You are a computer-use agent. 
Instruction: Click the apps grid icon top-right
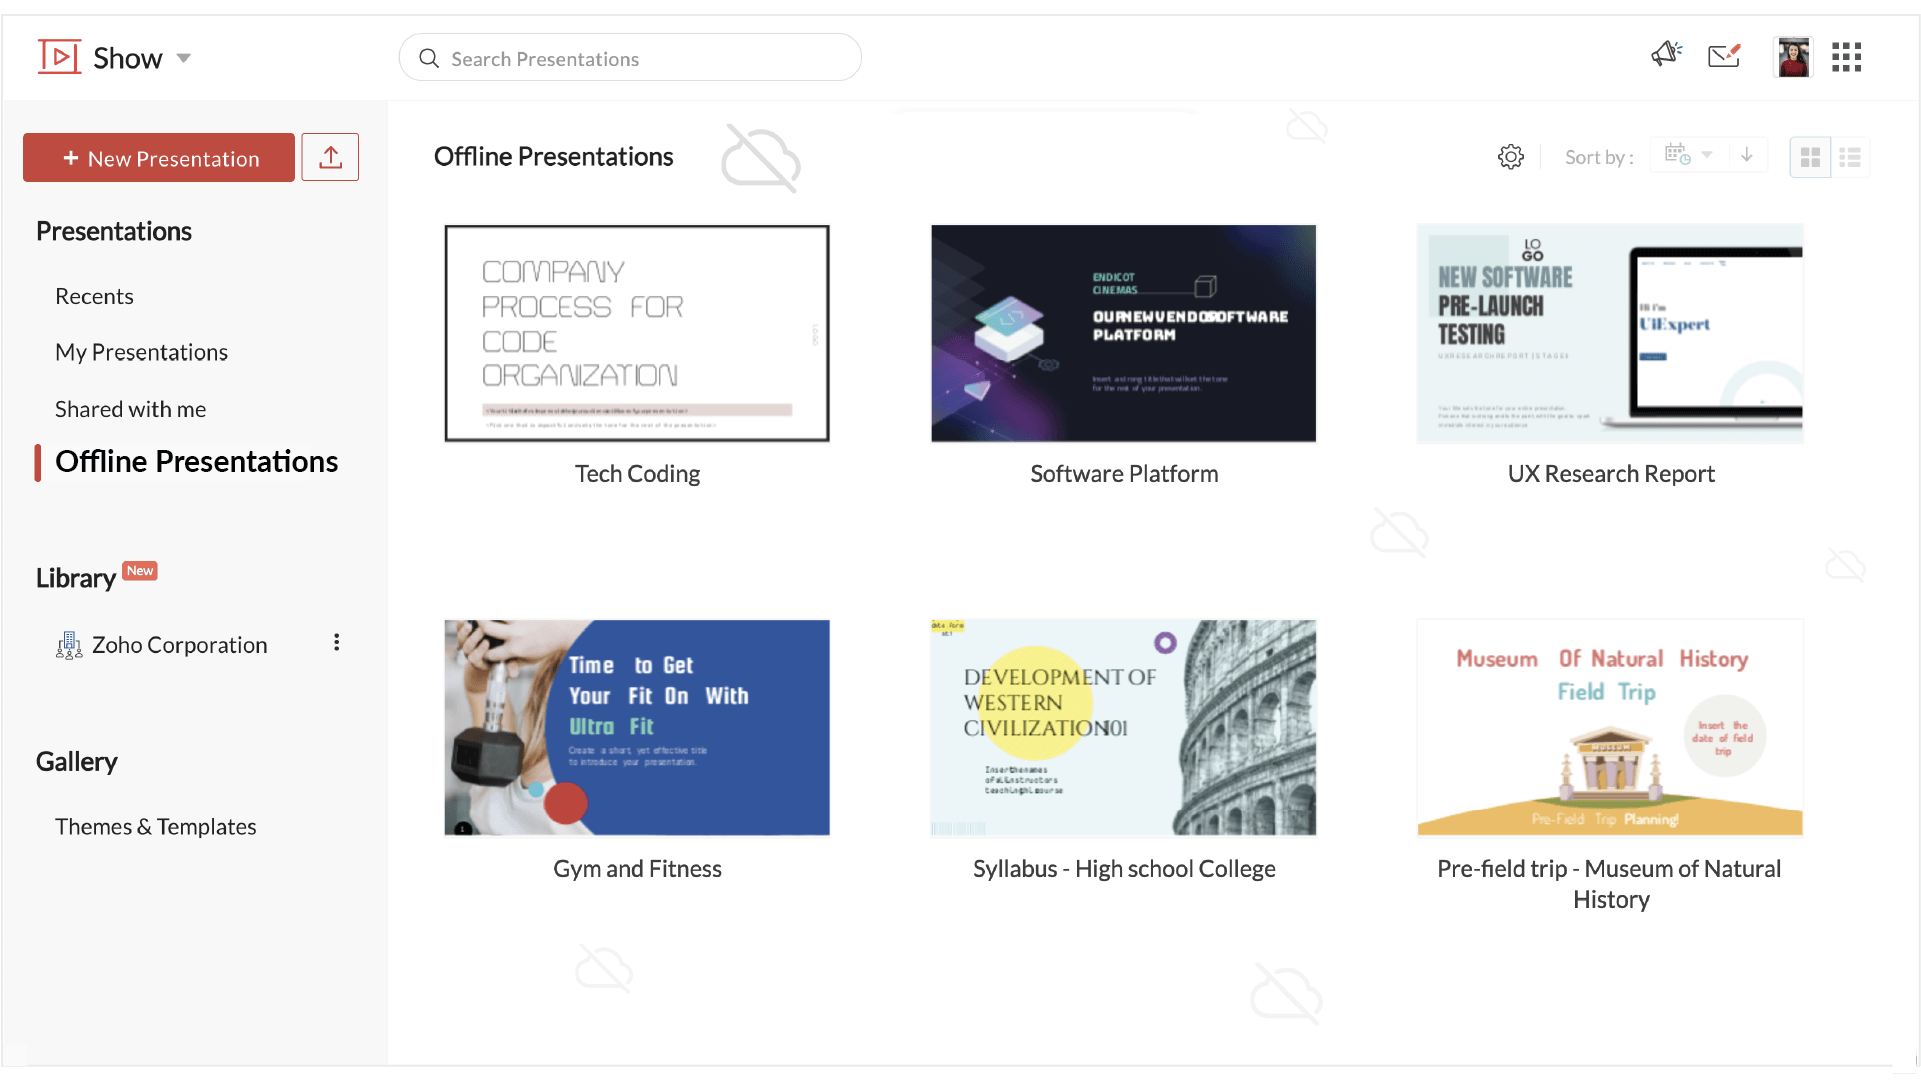click(1850, 58)
